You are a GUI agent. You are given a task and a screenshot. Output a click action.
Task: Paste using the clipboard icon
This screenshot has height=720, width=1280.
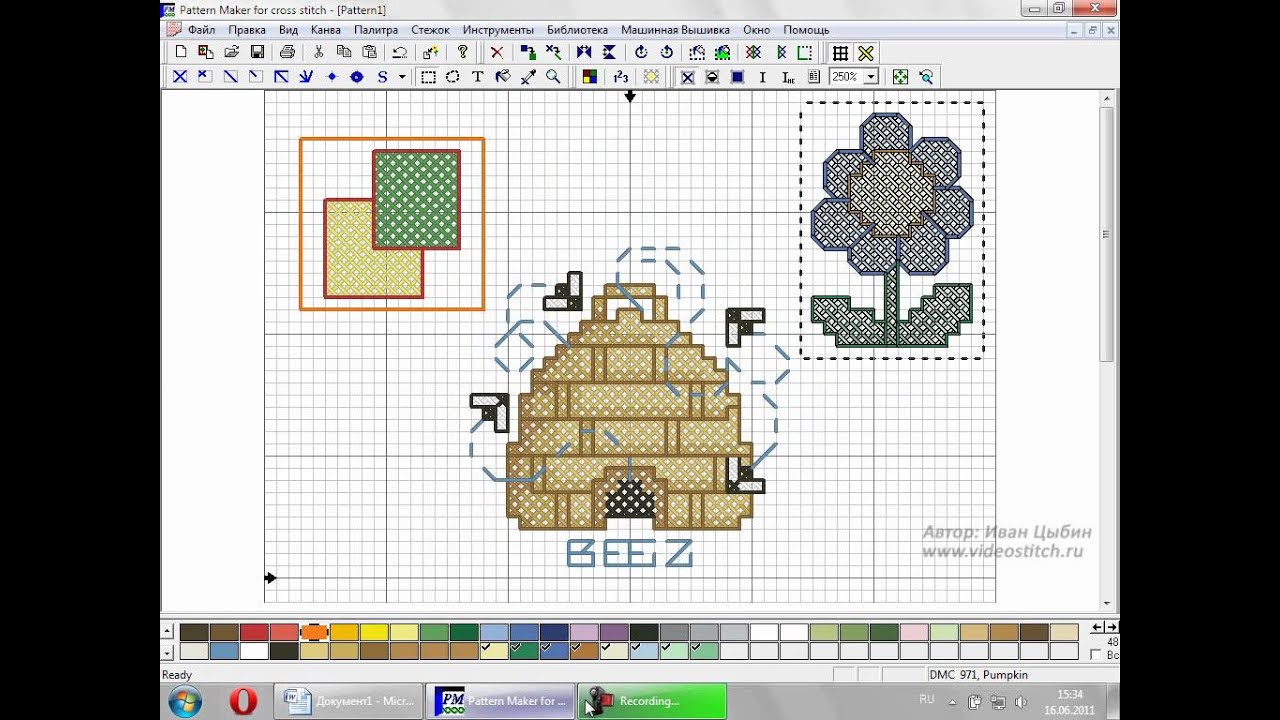pyautogui.click(x=370, y=52)
